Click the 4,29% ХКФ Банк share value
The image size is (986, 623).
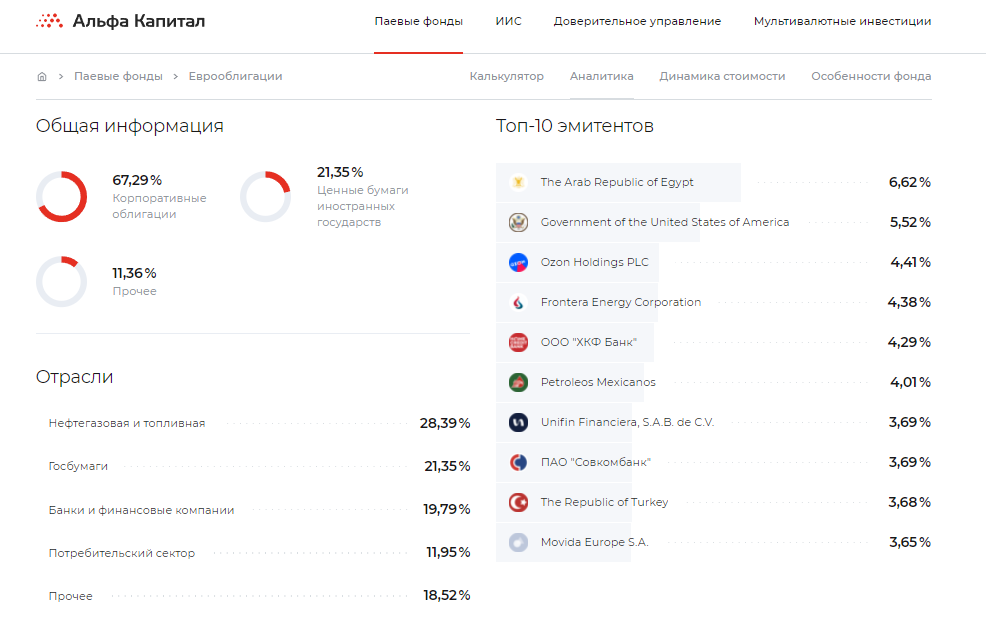click(x=909, y=342)
